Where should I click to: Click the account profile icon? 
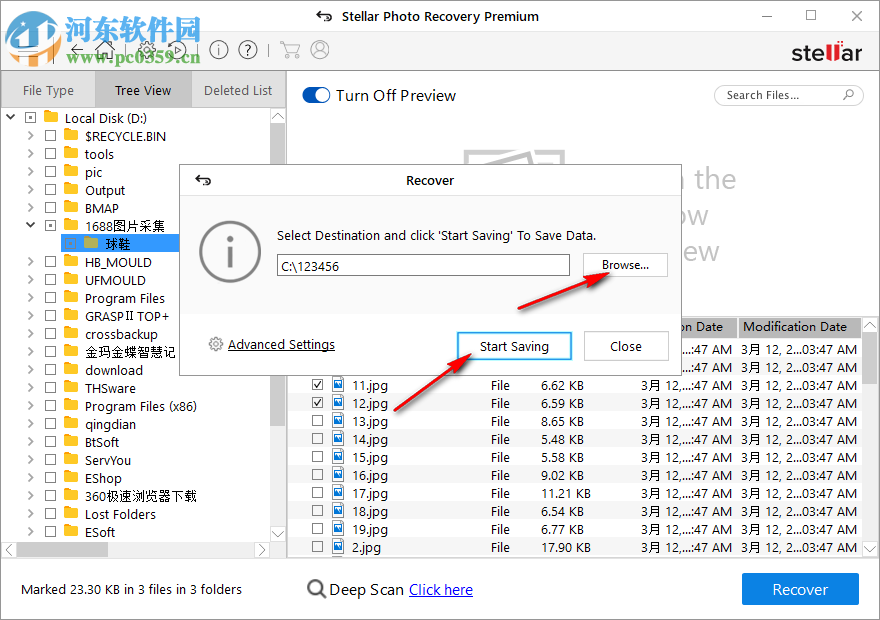[319, 49]
